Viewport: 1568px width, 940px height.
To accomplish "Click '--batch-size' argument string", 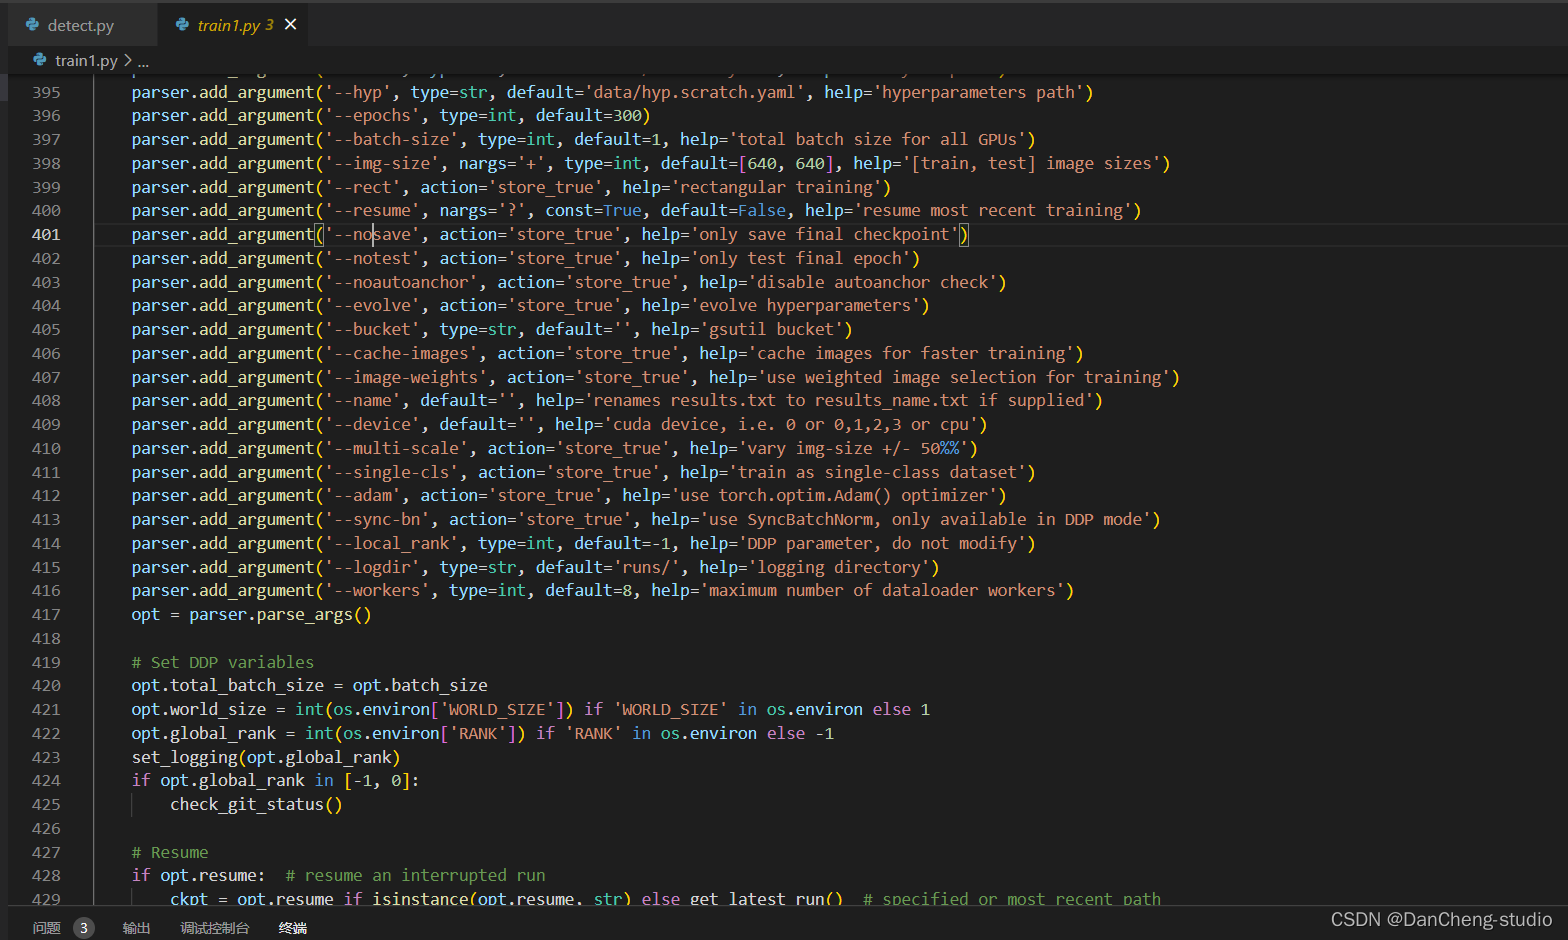I will 391,140.
